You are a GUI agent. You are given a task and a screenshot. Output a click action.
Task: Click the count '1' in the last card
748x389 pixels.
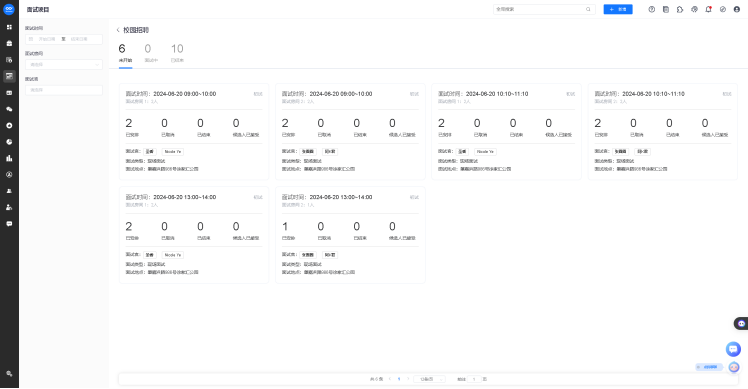tap(285, 226)
